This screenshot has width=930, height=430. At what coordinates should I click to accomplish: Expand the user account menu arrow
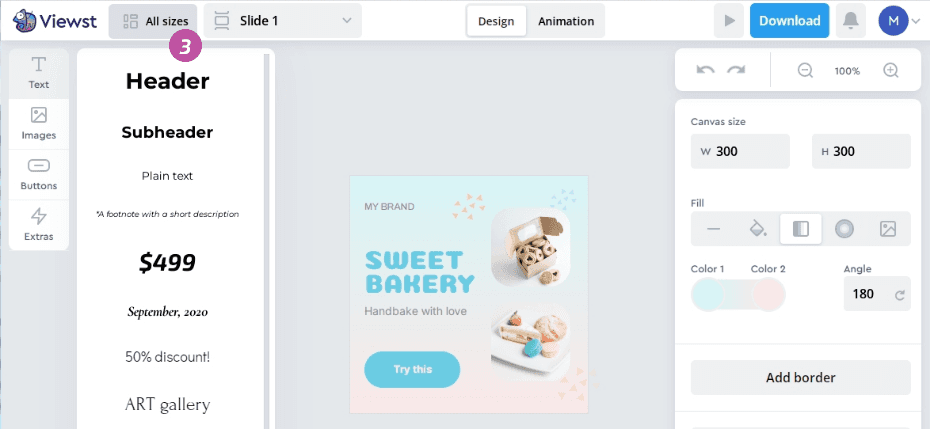click(915, 21)
